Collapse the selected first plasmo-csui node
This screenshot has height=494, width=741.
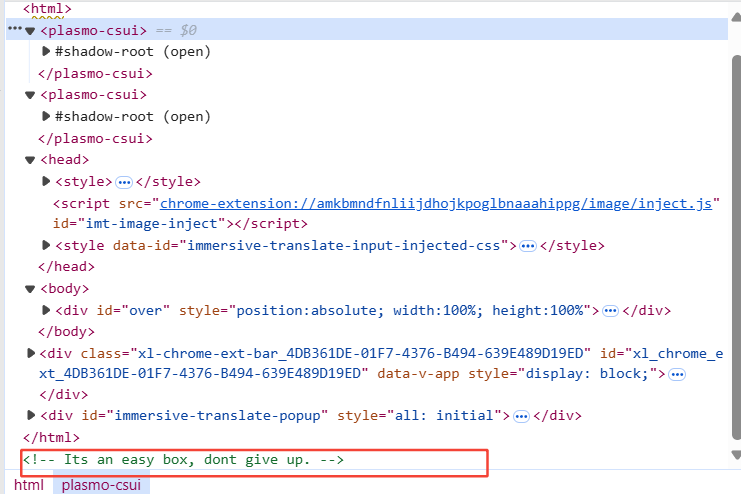click(30, 31)
